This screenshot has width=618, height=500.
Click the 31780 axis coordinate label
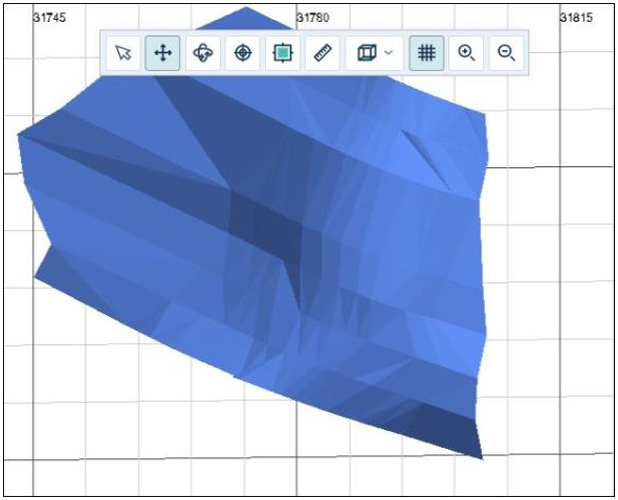point(314,17)
